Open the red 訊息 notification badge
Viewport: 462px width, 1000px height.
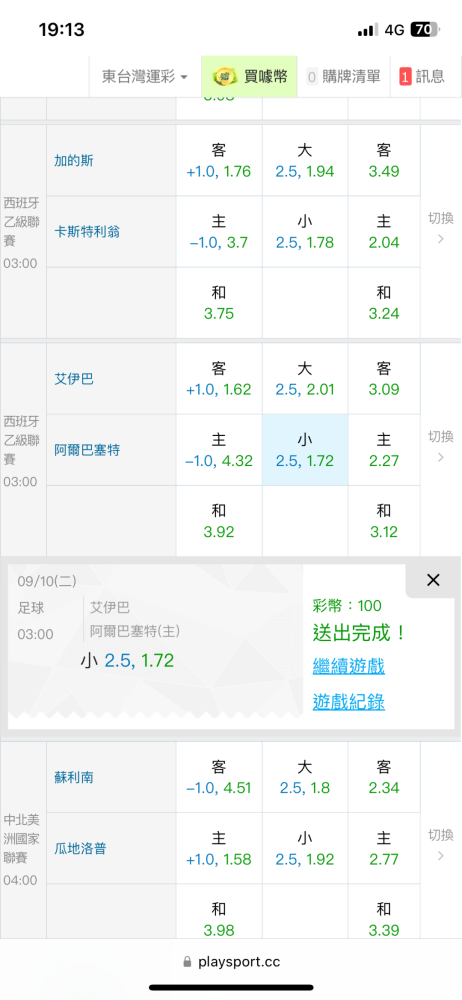tap(405, 77)
